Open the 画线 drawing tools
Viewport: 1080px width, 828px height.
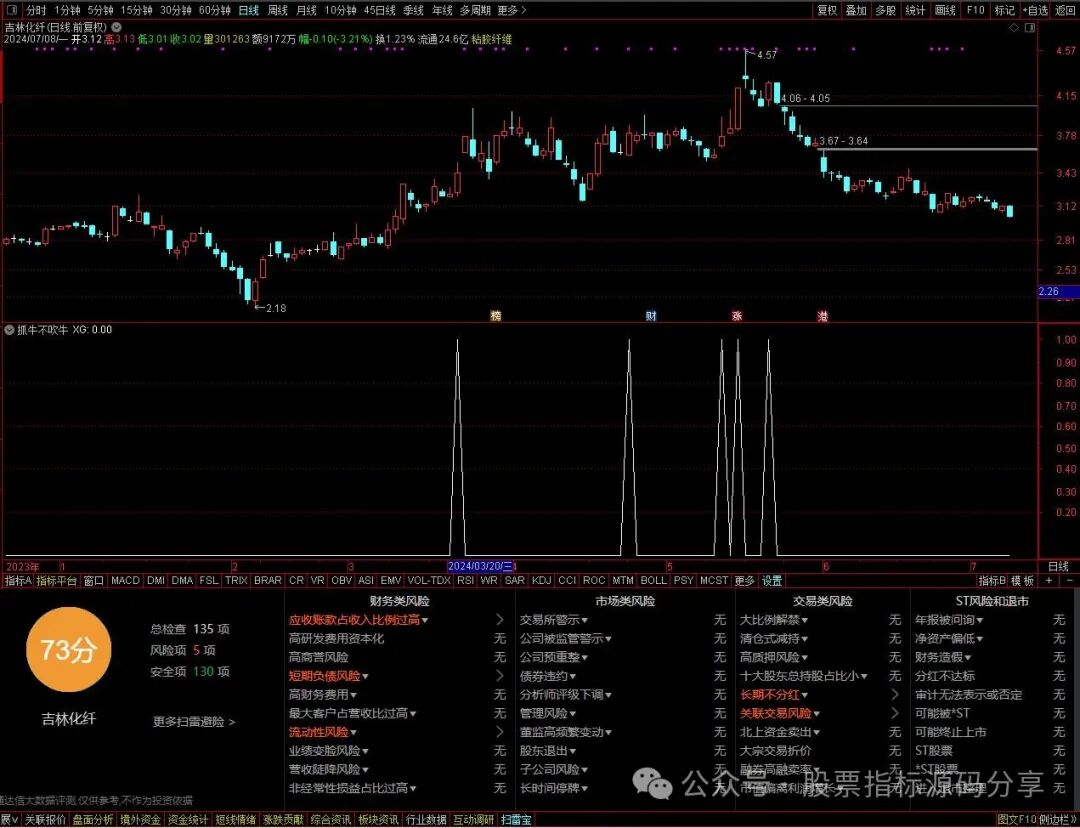(945, 10)
